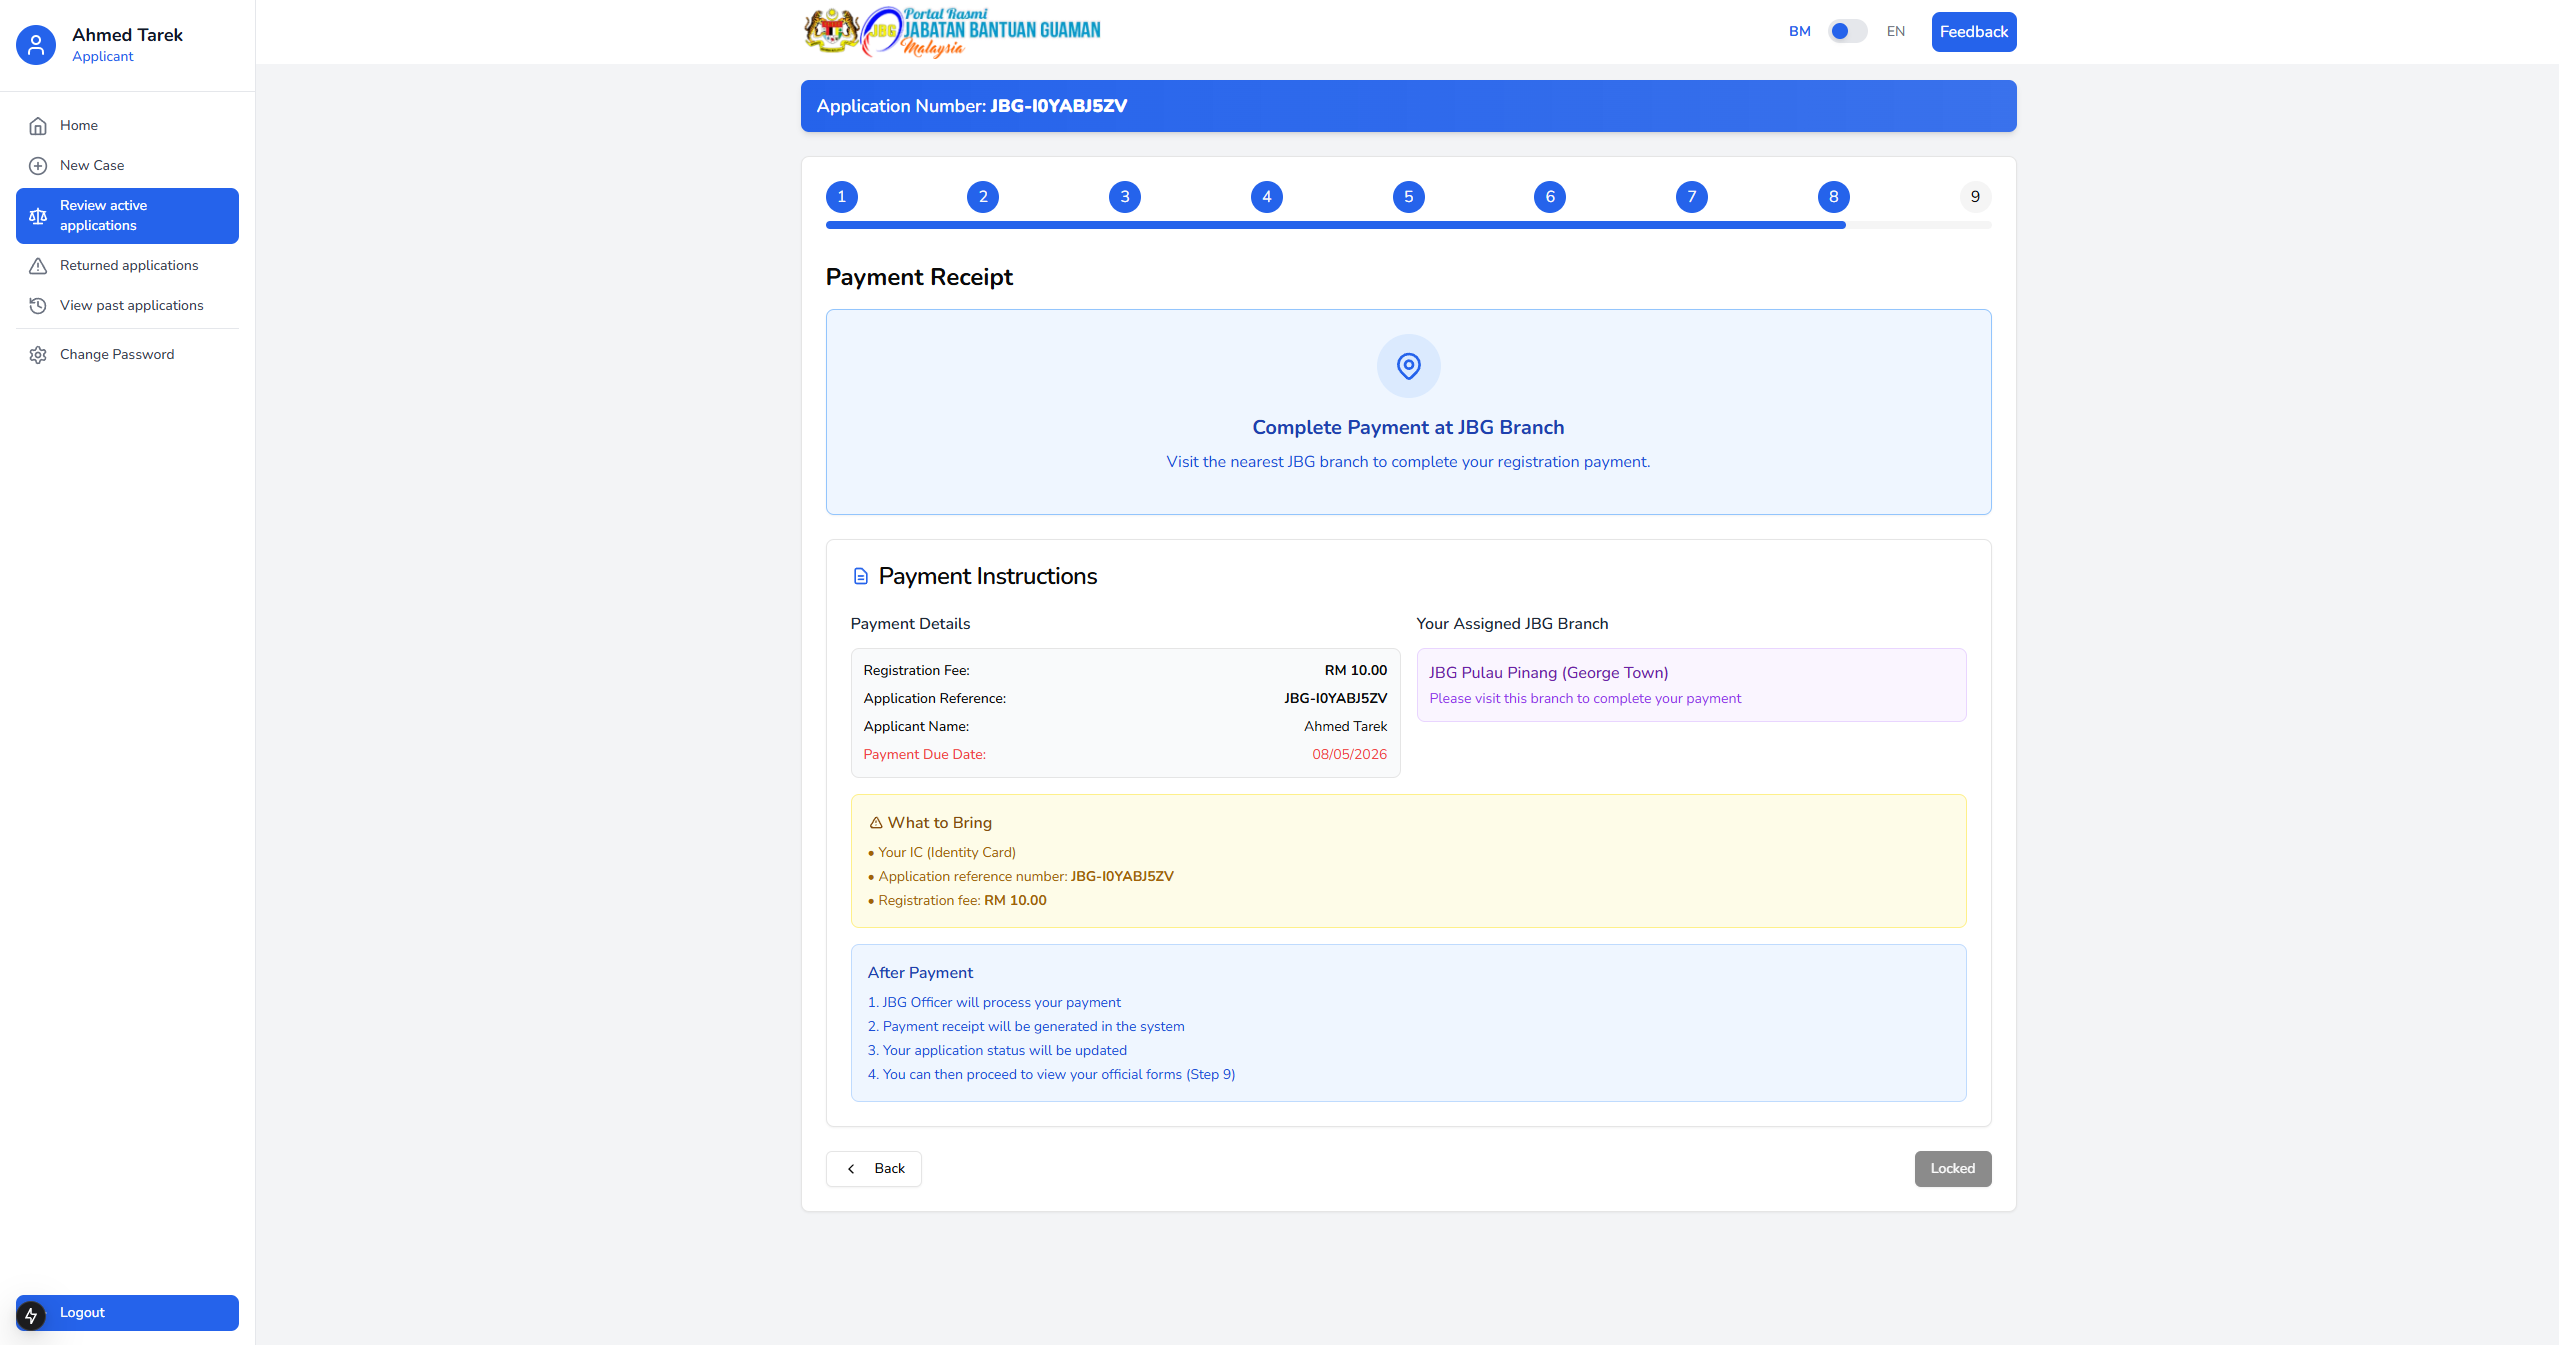Click the New Case plus-circle icon

[38, 166]
